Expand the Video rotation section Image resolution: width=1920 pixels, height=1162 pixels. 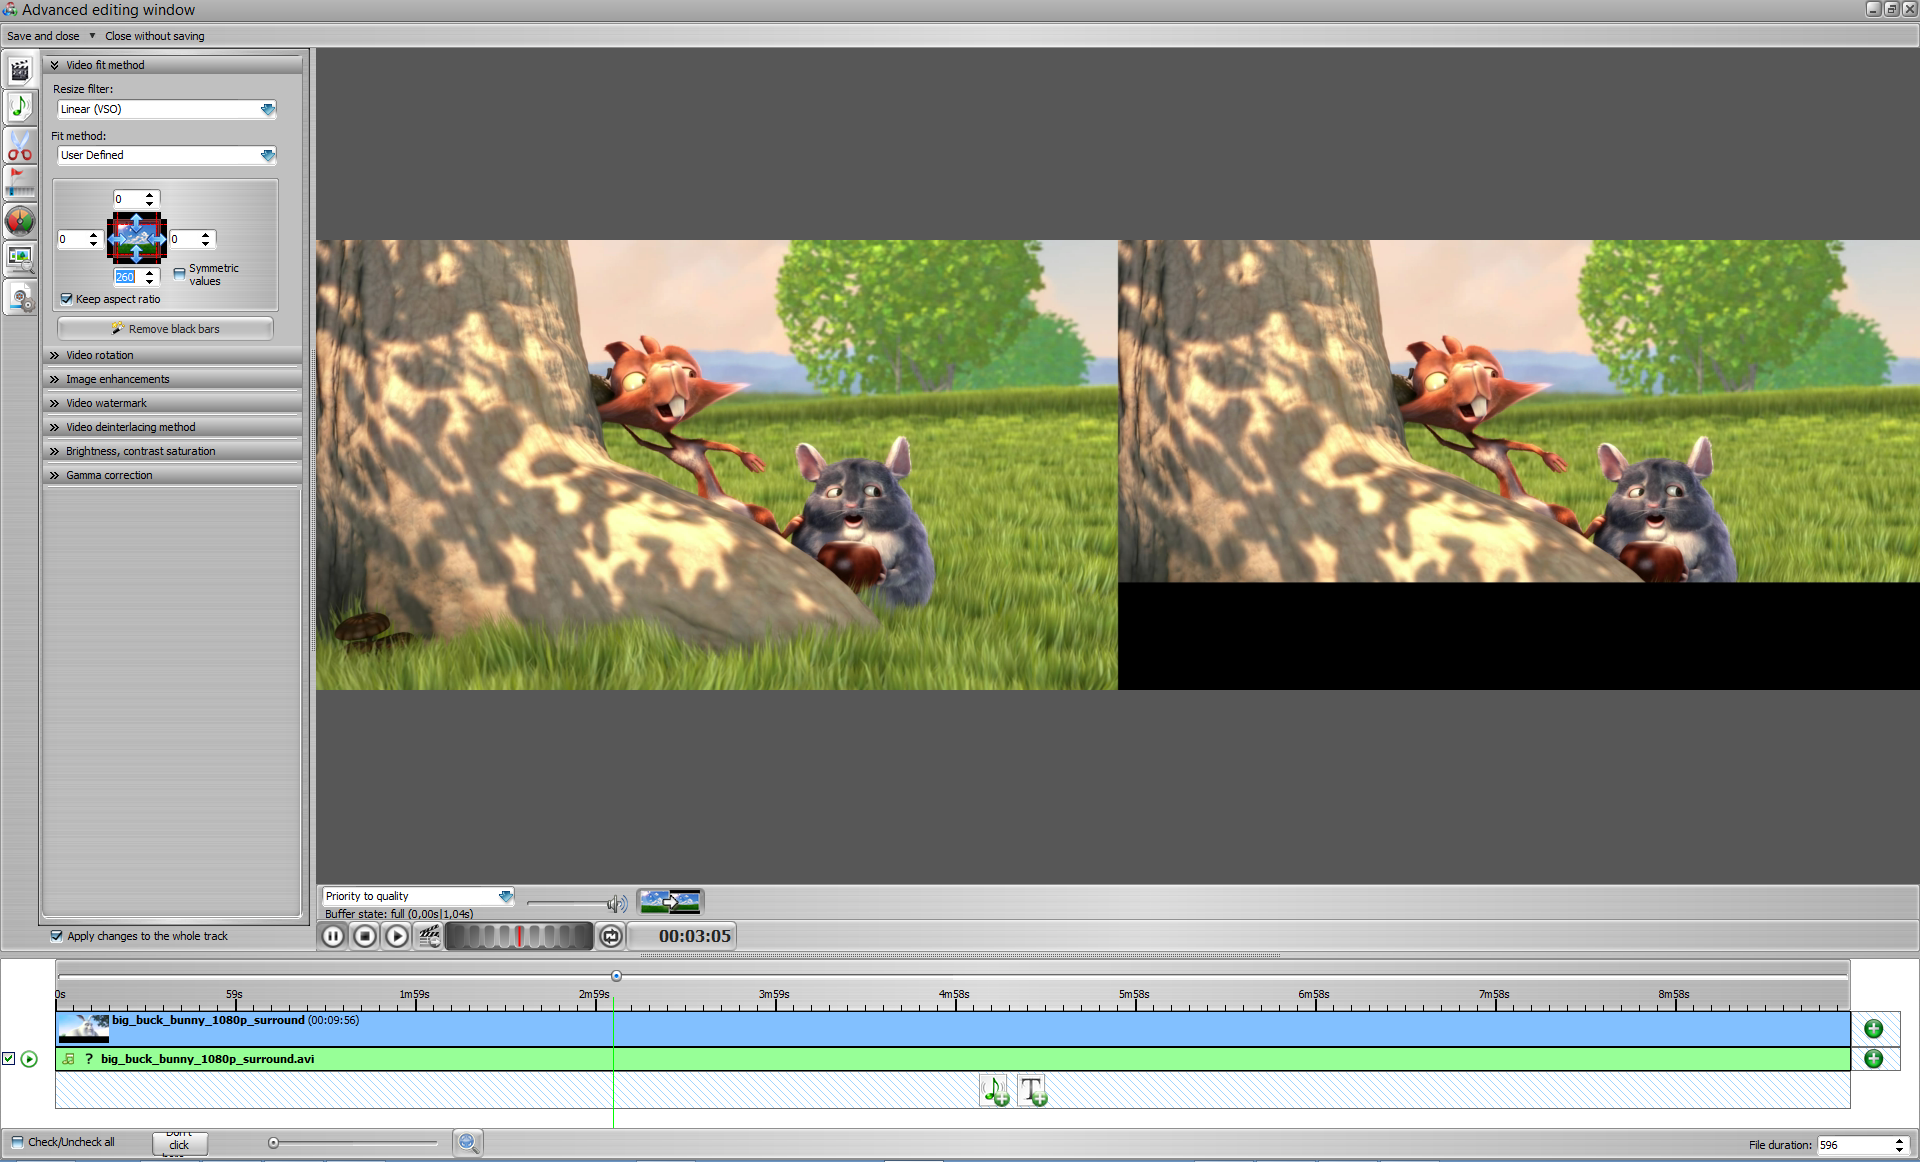tap(173, 355)
